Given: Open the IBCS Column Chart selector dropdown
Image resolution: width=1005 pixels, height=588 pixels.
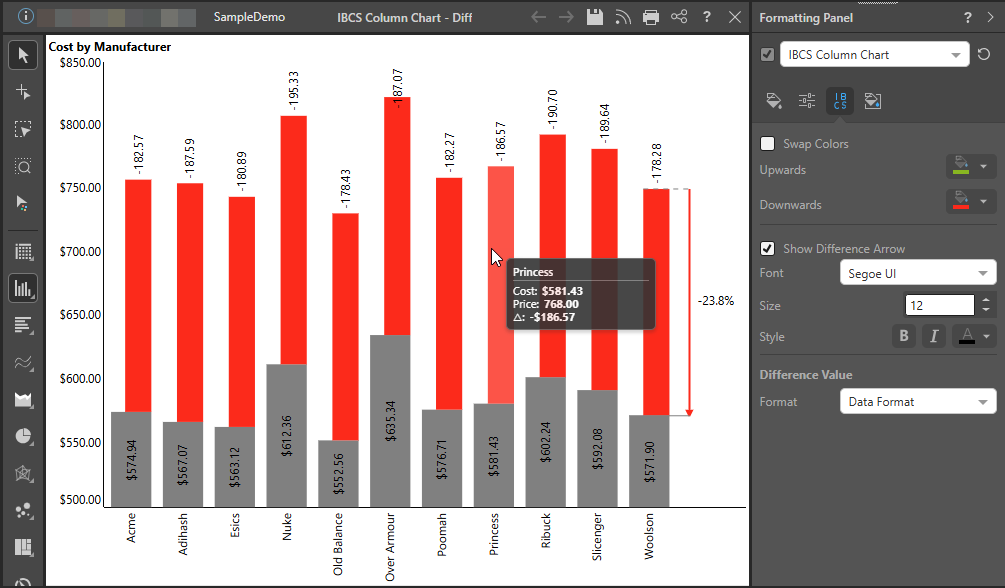Looking at the screenshot, I should point(874,55).
